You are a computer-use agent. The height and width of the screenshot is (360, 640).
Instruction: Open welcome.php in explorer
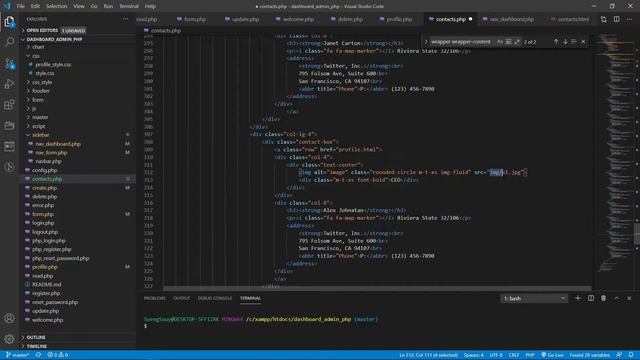tap(47, 320)
